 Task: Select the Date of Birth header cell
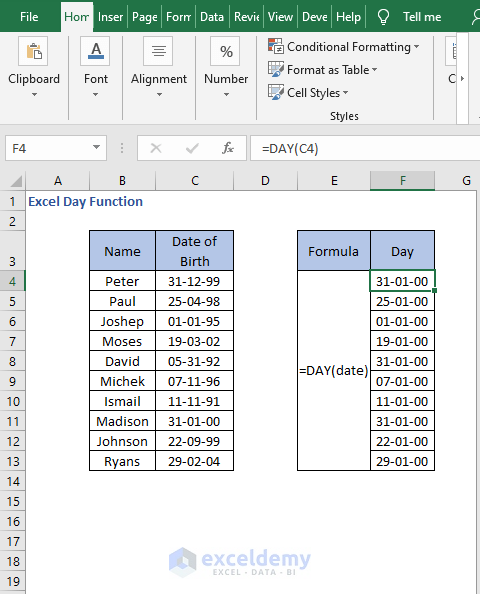pos(195,251)
